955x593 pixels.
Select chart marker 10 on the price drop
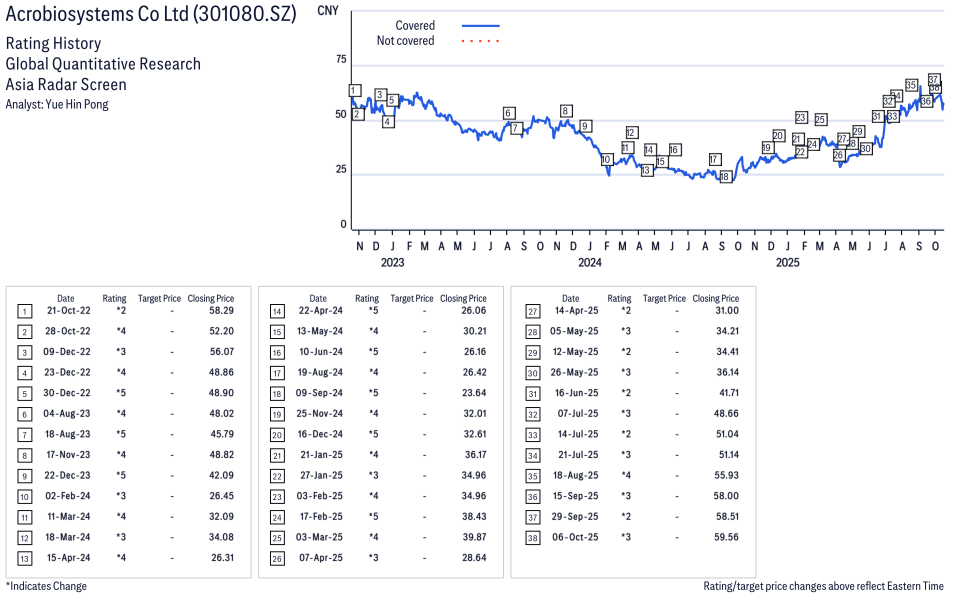pos(606,160)
